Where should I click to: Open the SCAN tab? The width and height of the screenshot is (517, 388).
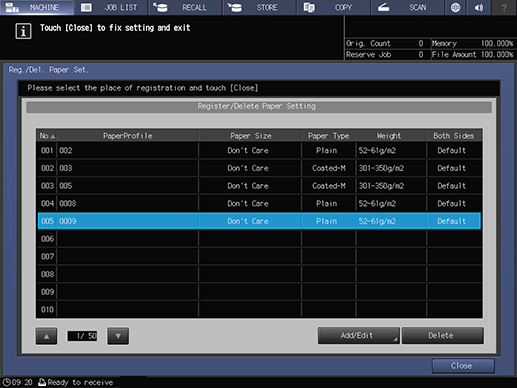click(408, 7)
